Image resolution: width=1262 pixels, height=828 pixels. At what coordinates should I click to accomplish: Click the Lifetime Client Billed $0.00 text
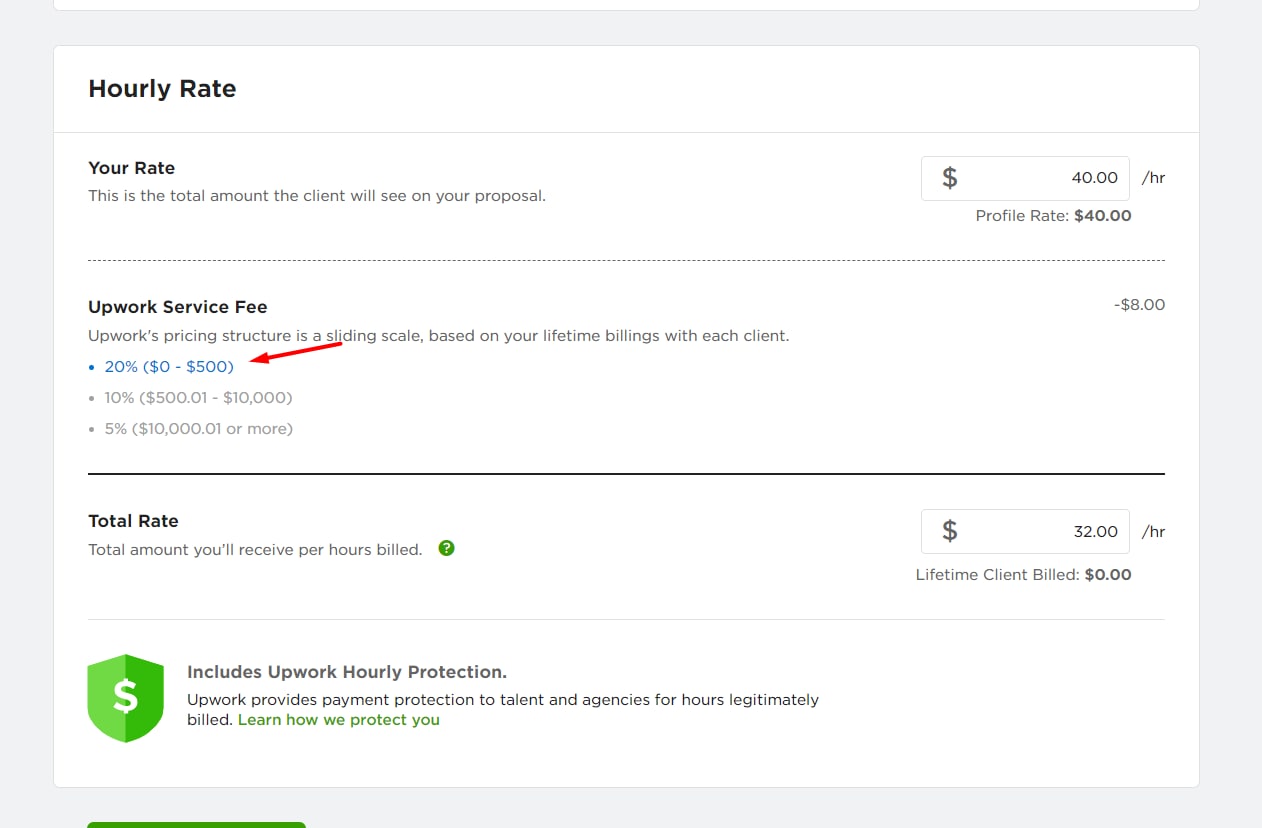(1023, 575)
